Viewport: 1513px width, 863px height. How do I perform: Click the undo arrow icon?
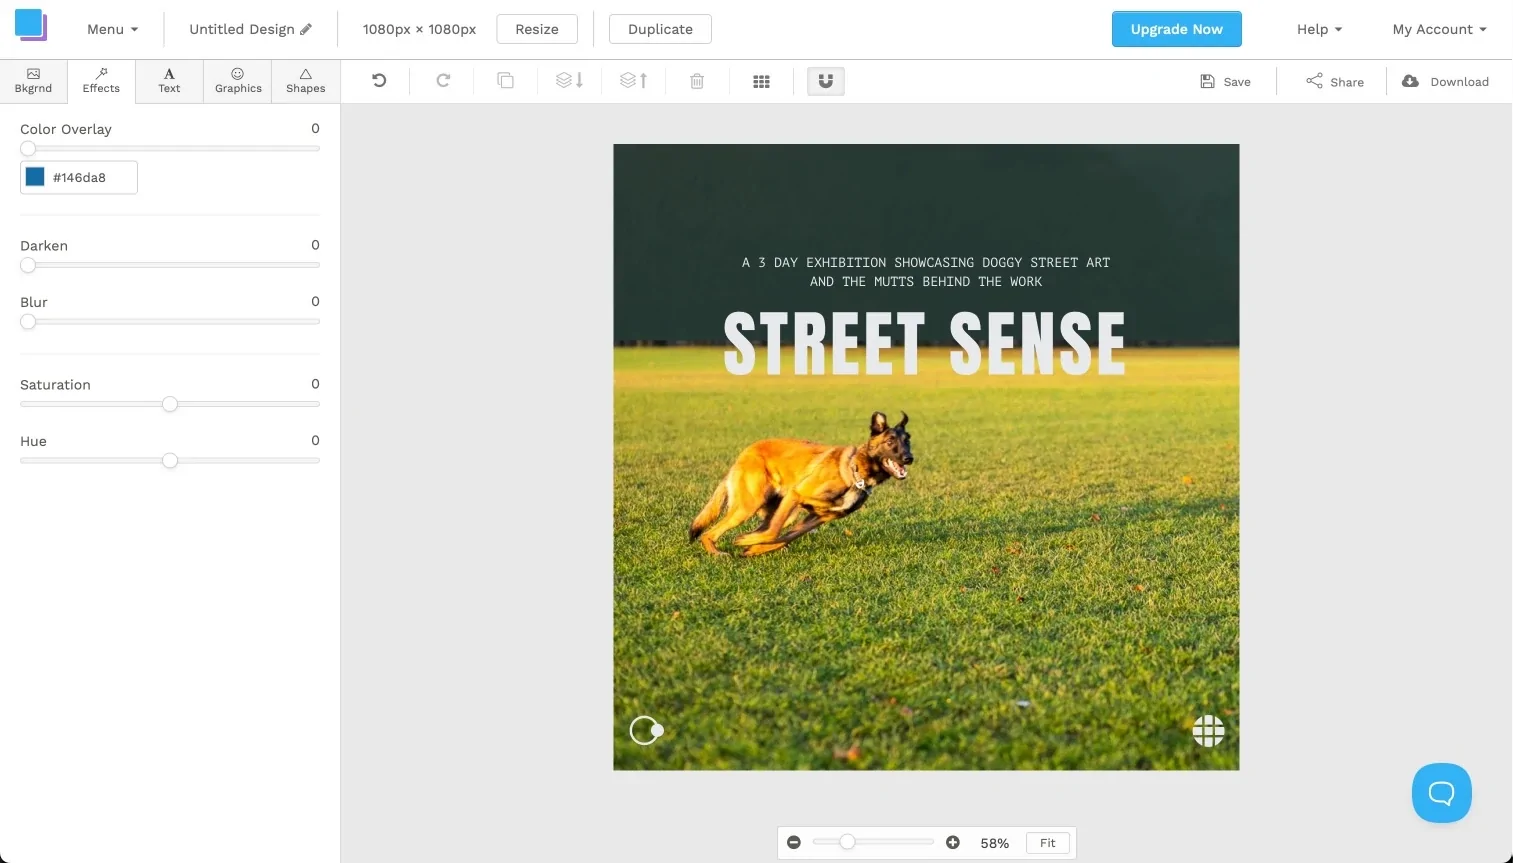(379, 81)
